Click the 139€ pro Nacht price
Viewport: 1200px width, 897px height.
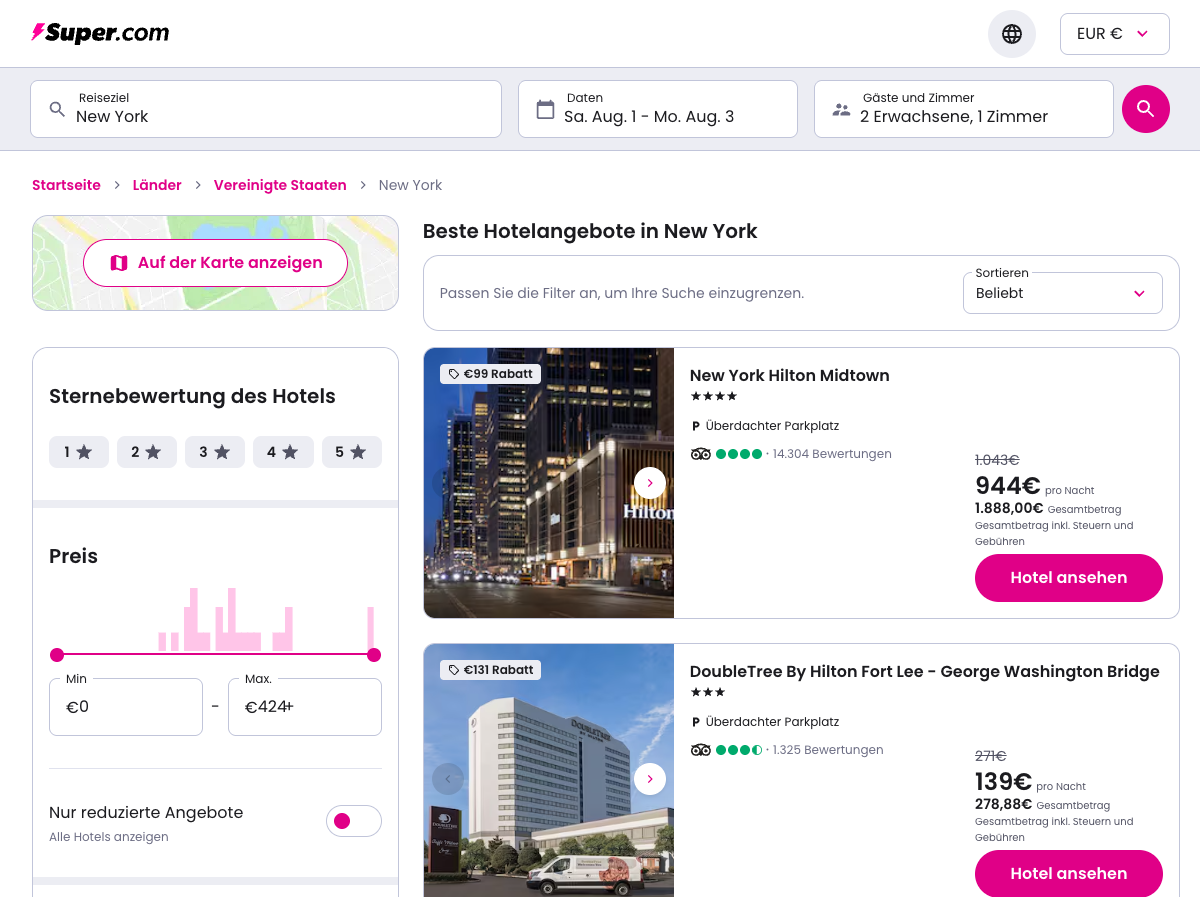click(x=1030, y=783)
